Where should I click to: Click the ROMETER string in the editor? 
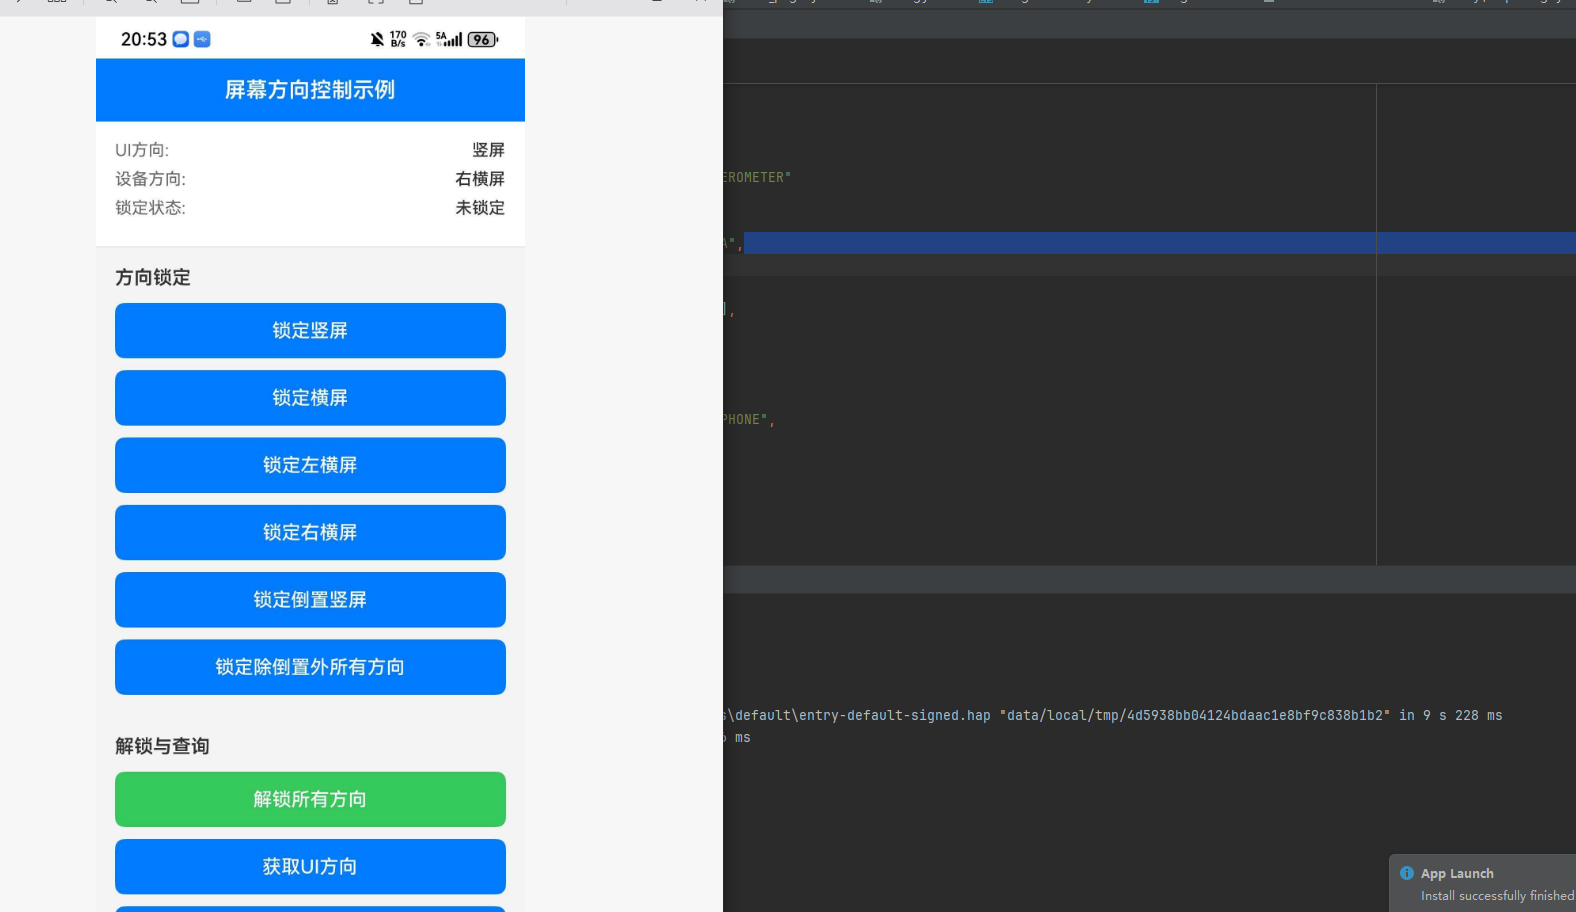click(757, 177)
